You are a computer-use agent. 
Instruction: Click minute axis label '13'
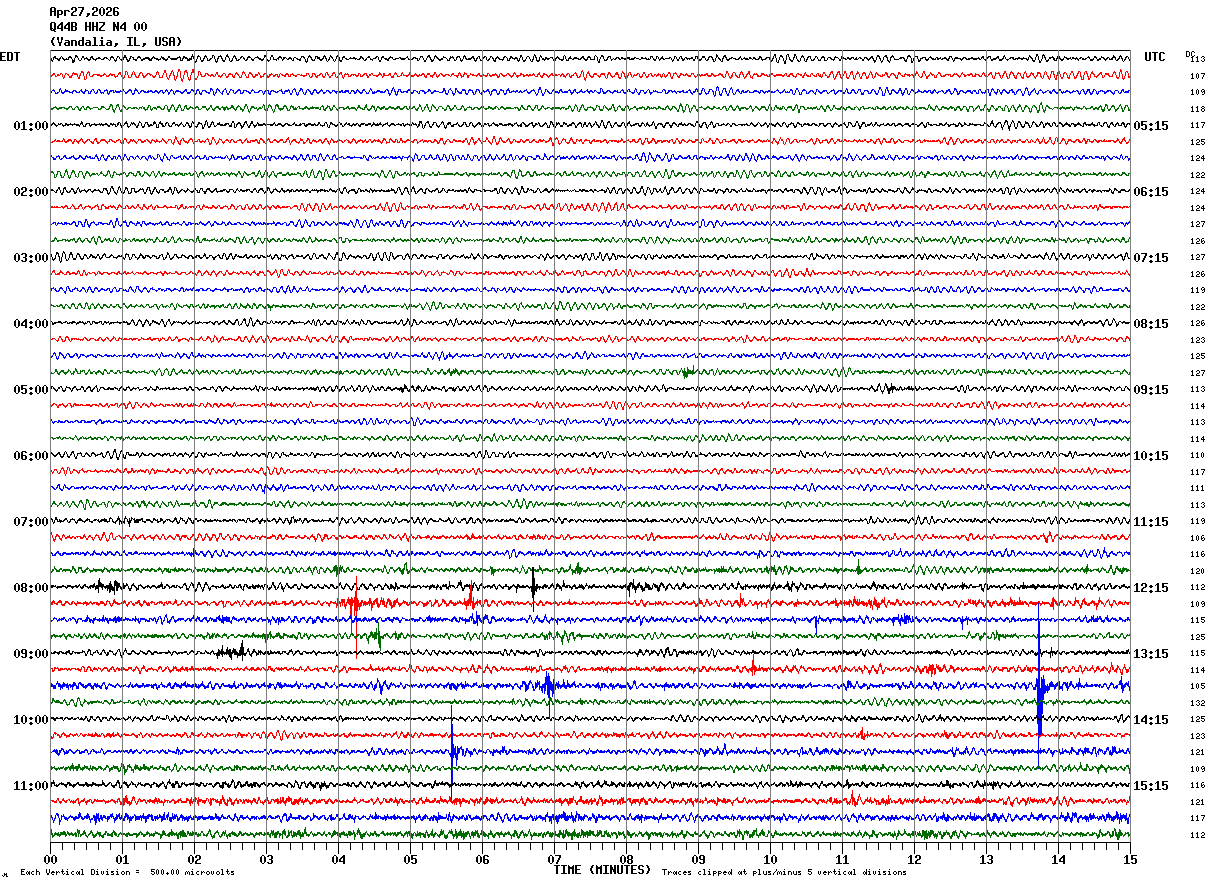tap(986, 859)
